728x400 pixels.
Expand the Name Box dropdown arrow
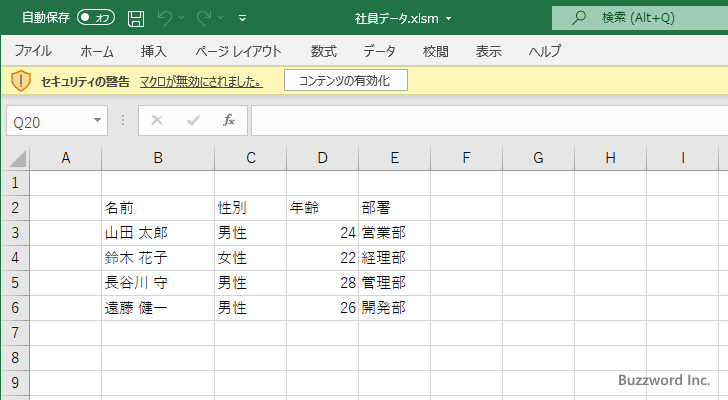(x=97, y=120)
